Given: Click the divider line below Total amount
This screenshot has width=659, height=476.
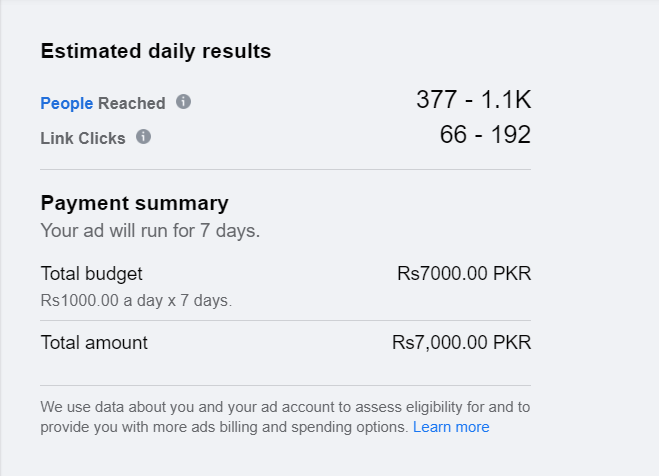Looking at the screenshot, I should 285,385.
